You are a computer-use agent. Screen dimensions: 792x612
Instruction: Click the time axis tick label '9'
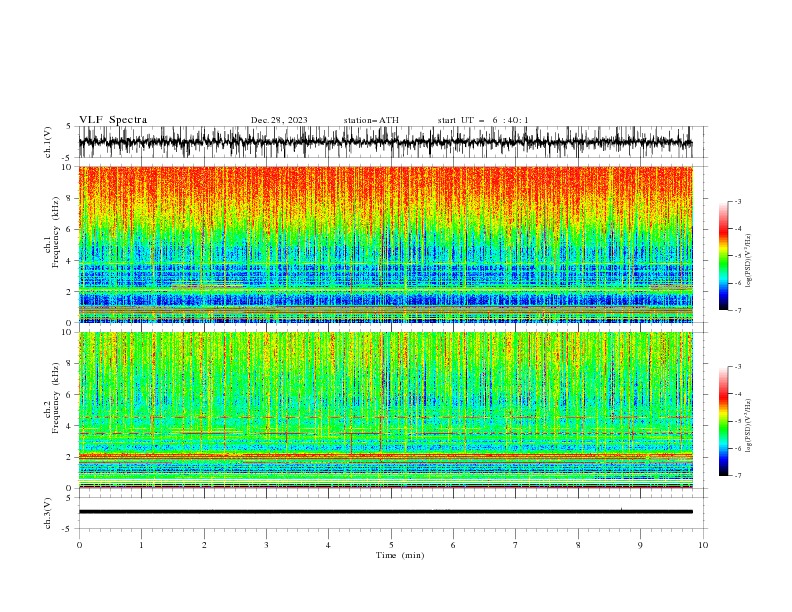(x=640, y=545)
